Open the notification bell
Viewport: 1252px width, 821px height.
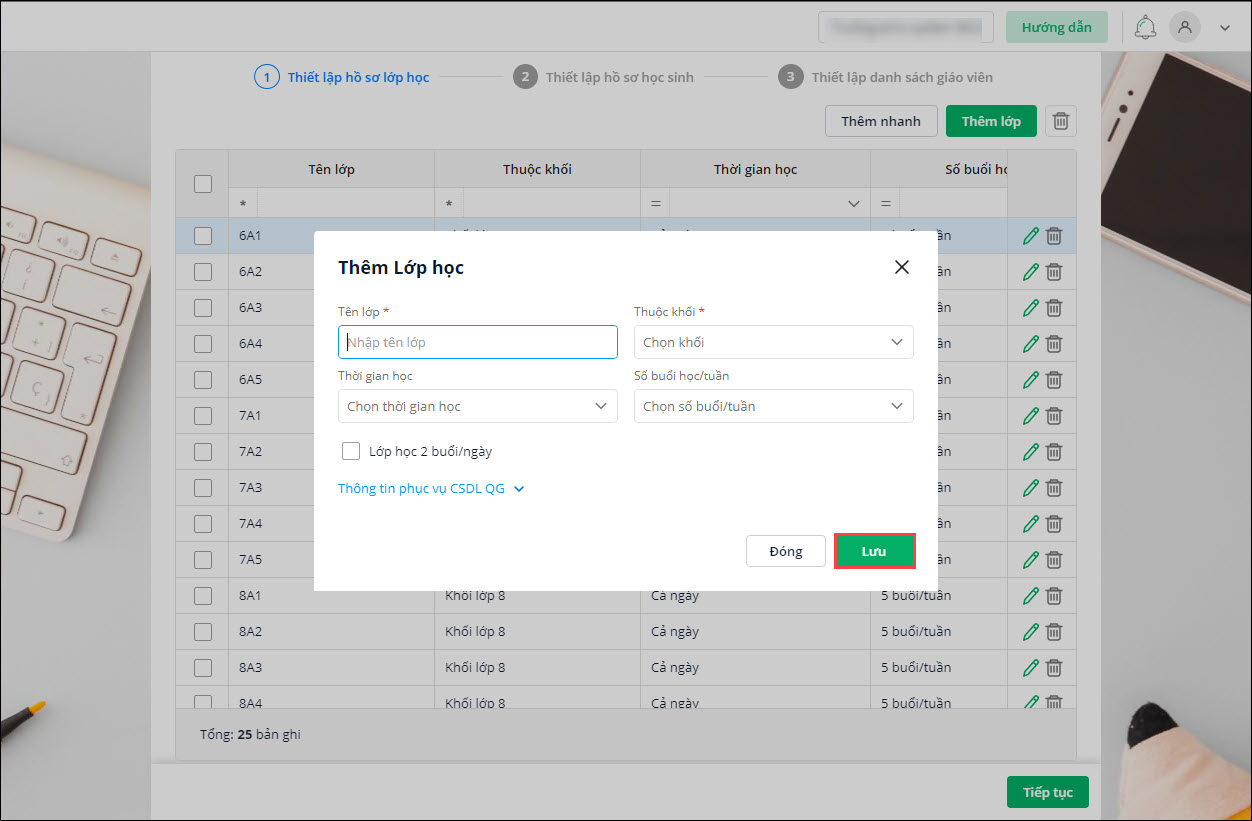click(x=1145, y=27)
